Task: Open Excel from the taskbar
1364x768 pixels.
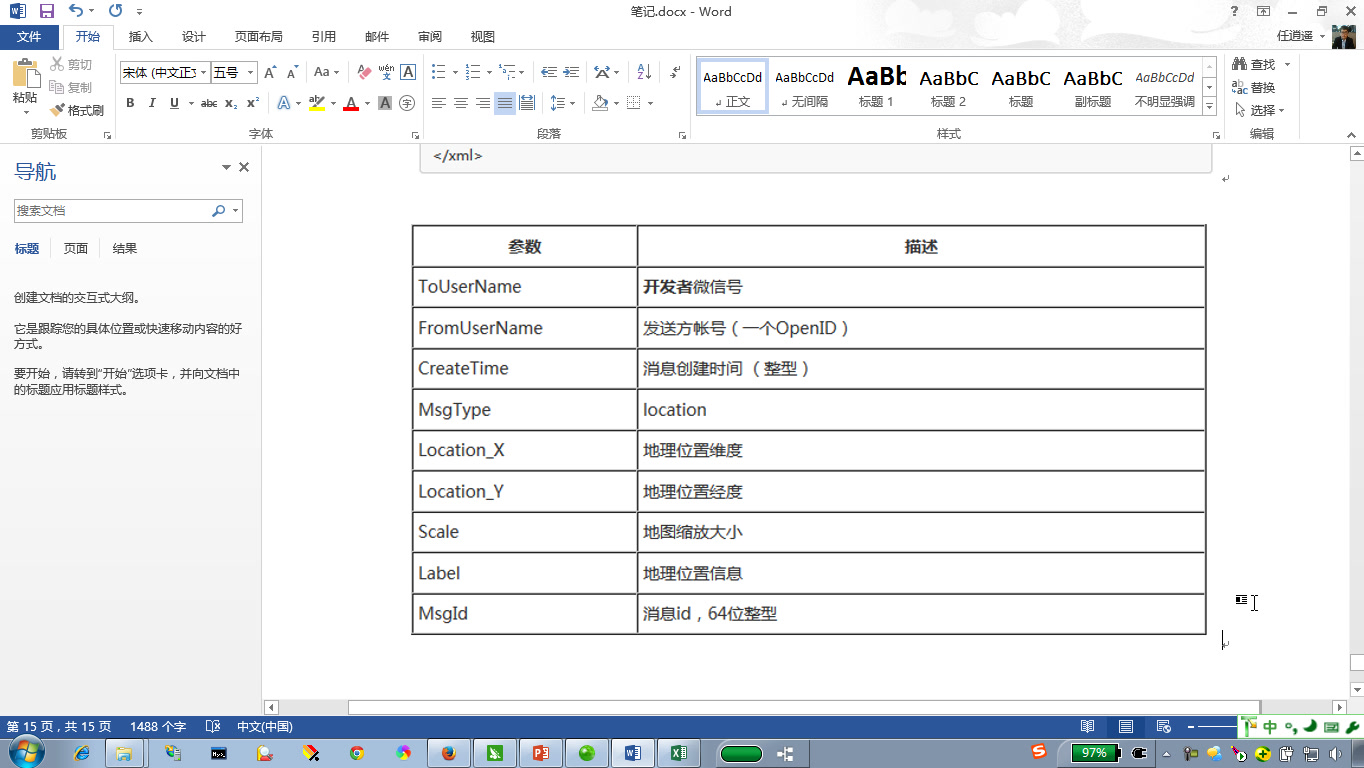Action: click(x=678, y=753)
